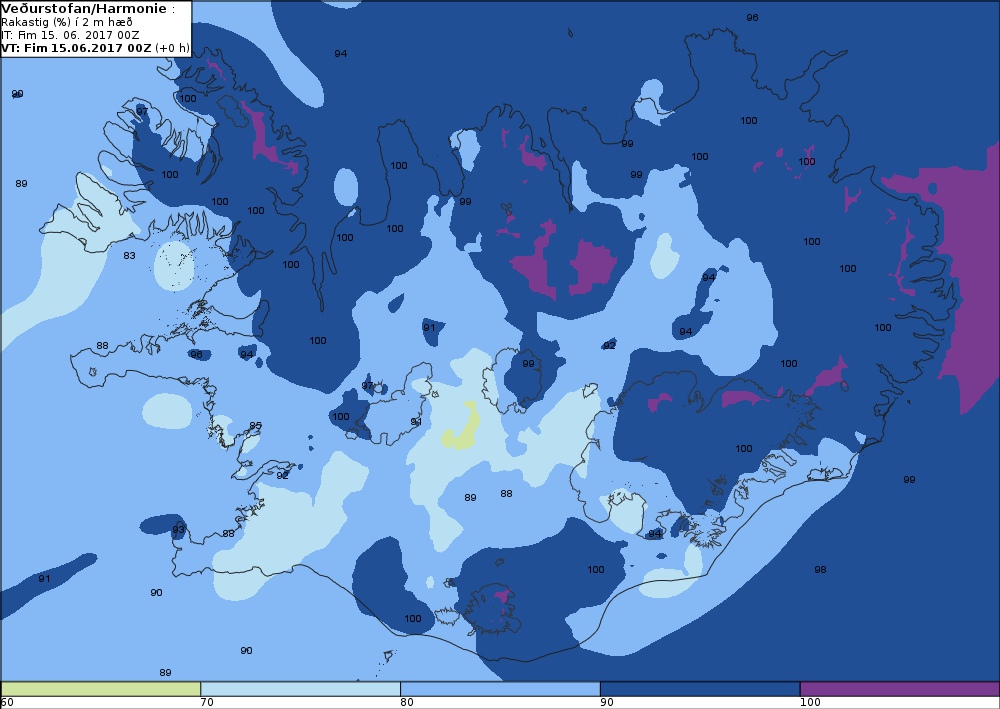Select the '98' humidity value on the map
Screen dimensions: 1000x709
[820, 569]
